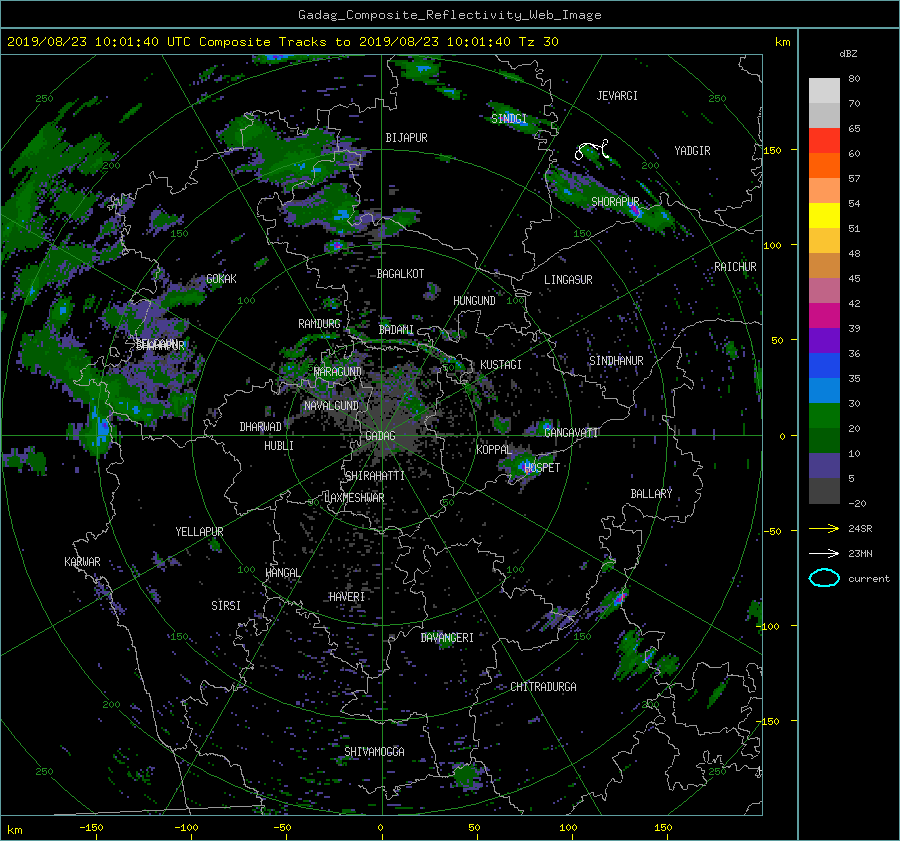Click the SHIRAHATTI city label
Viewport: 900px width, 841px height.
click(375, 476)
